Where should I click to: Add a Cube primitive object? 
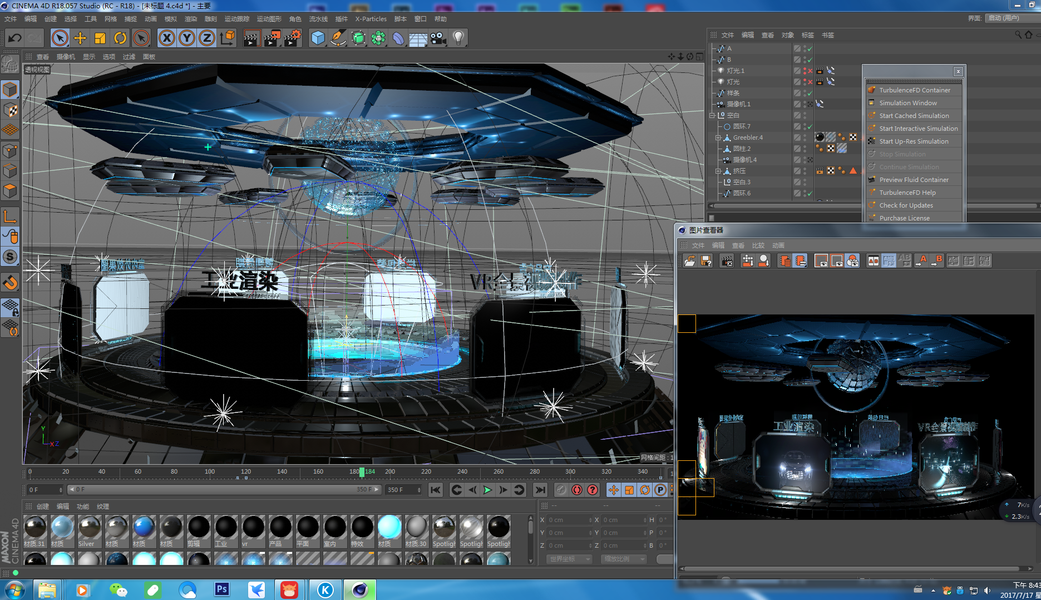[x=317, y=38]
